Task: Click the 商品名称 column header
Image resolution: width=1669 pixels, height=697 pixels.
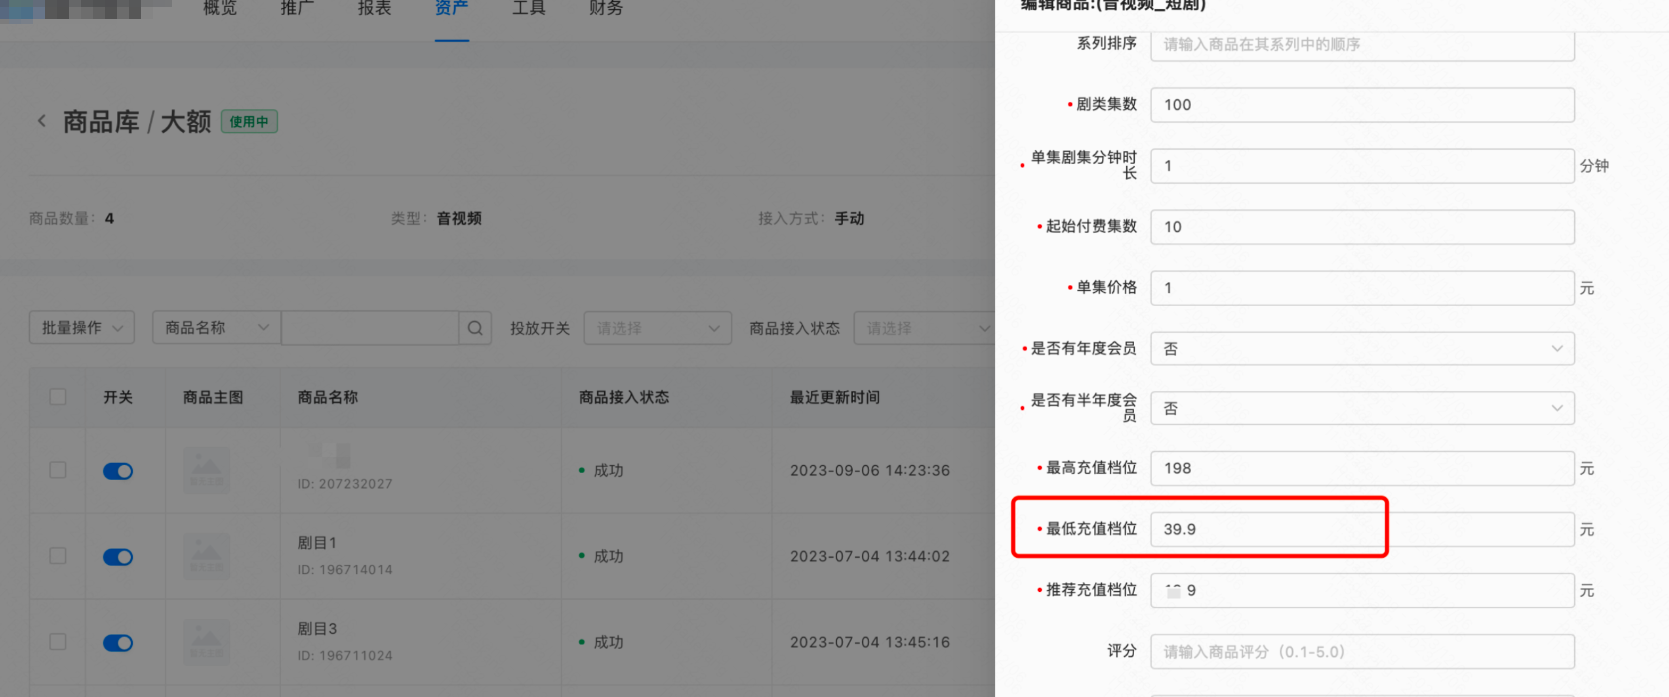Action: (x=328, y=397)
